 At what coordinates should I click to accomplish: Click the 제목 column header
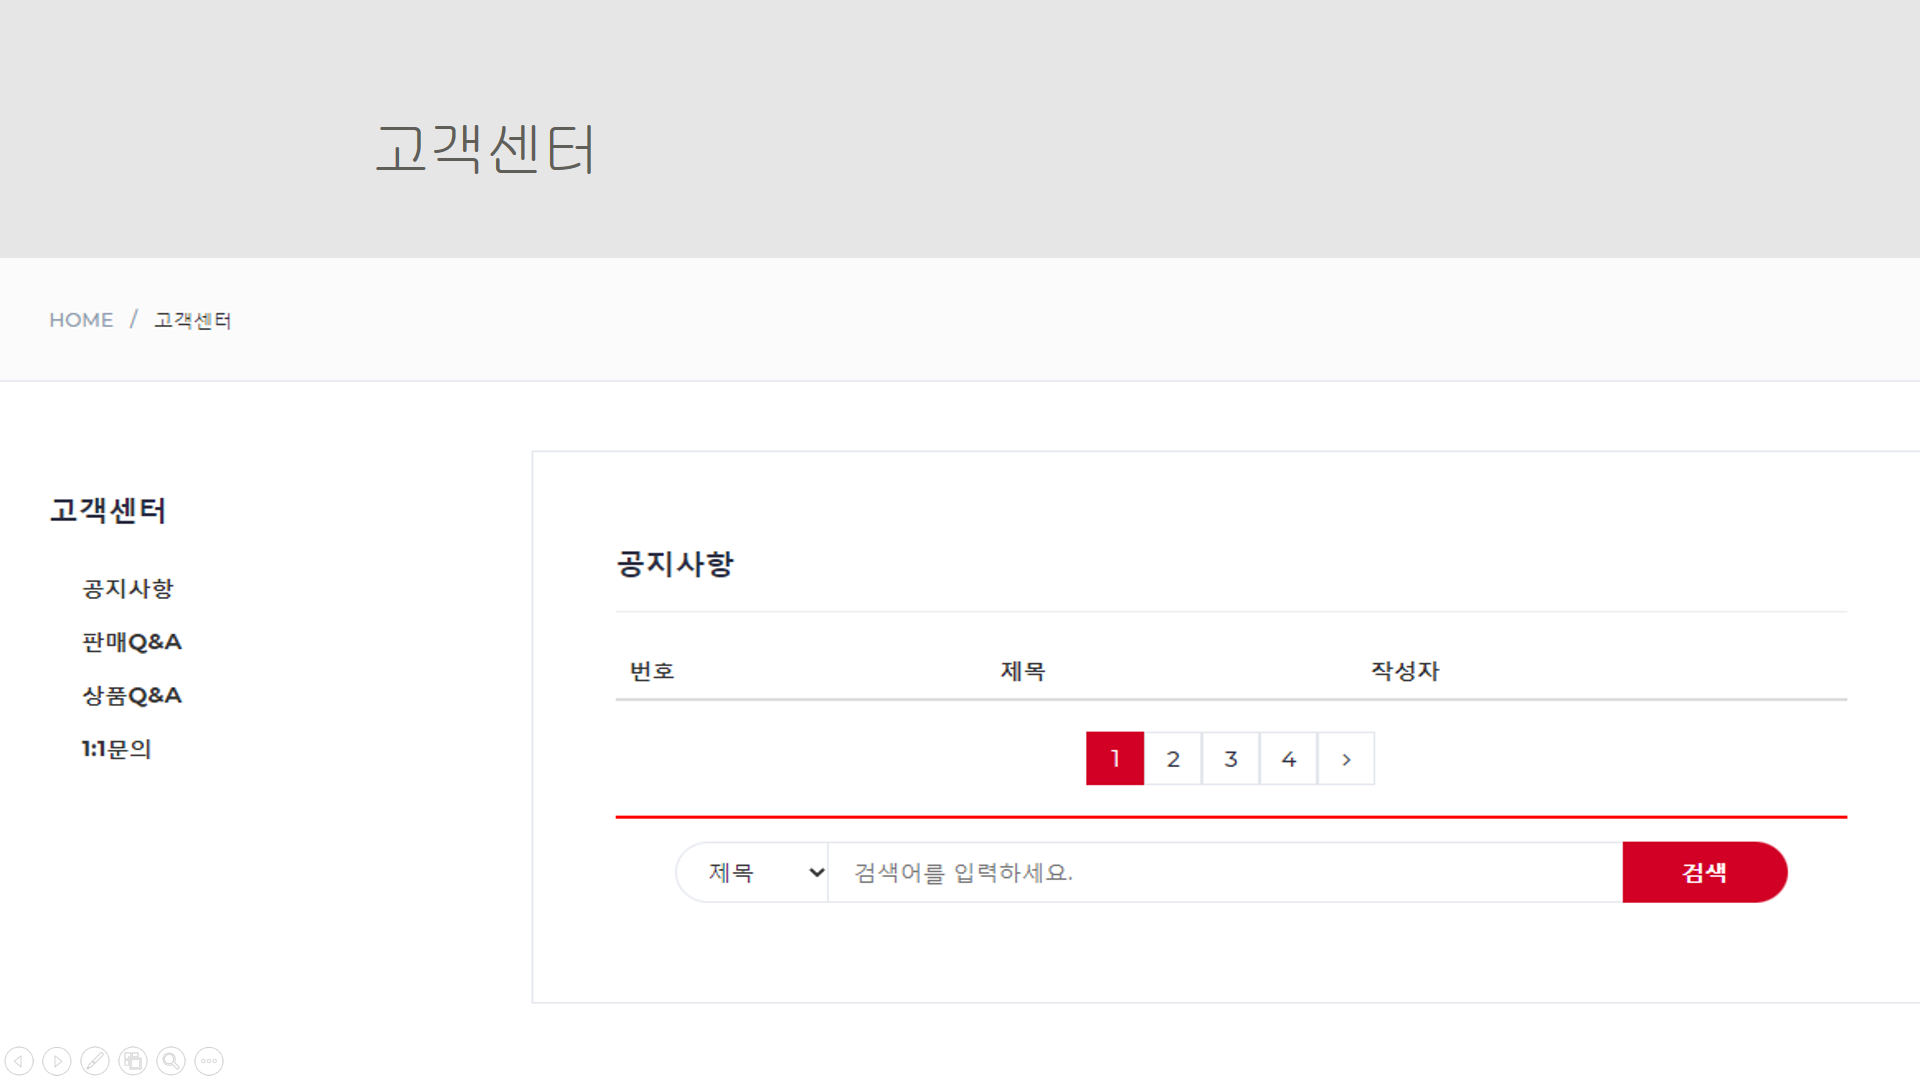pos(1023,671)
